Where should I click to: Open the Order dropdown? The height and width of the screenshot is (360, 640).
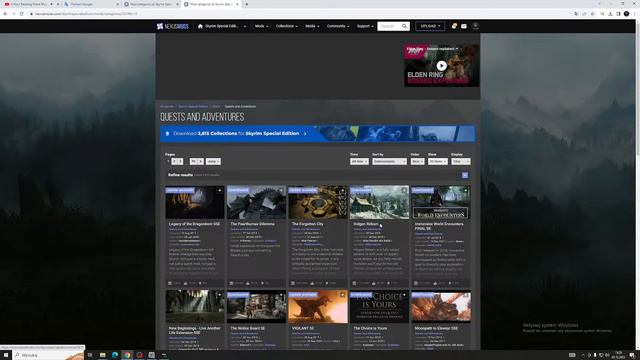click(x=417, y=162)
